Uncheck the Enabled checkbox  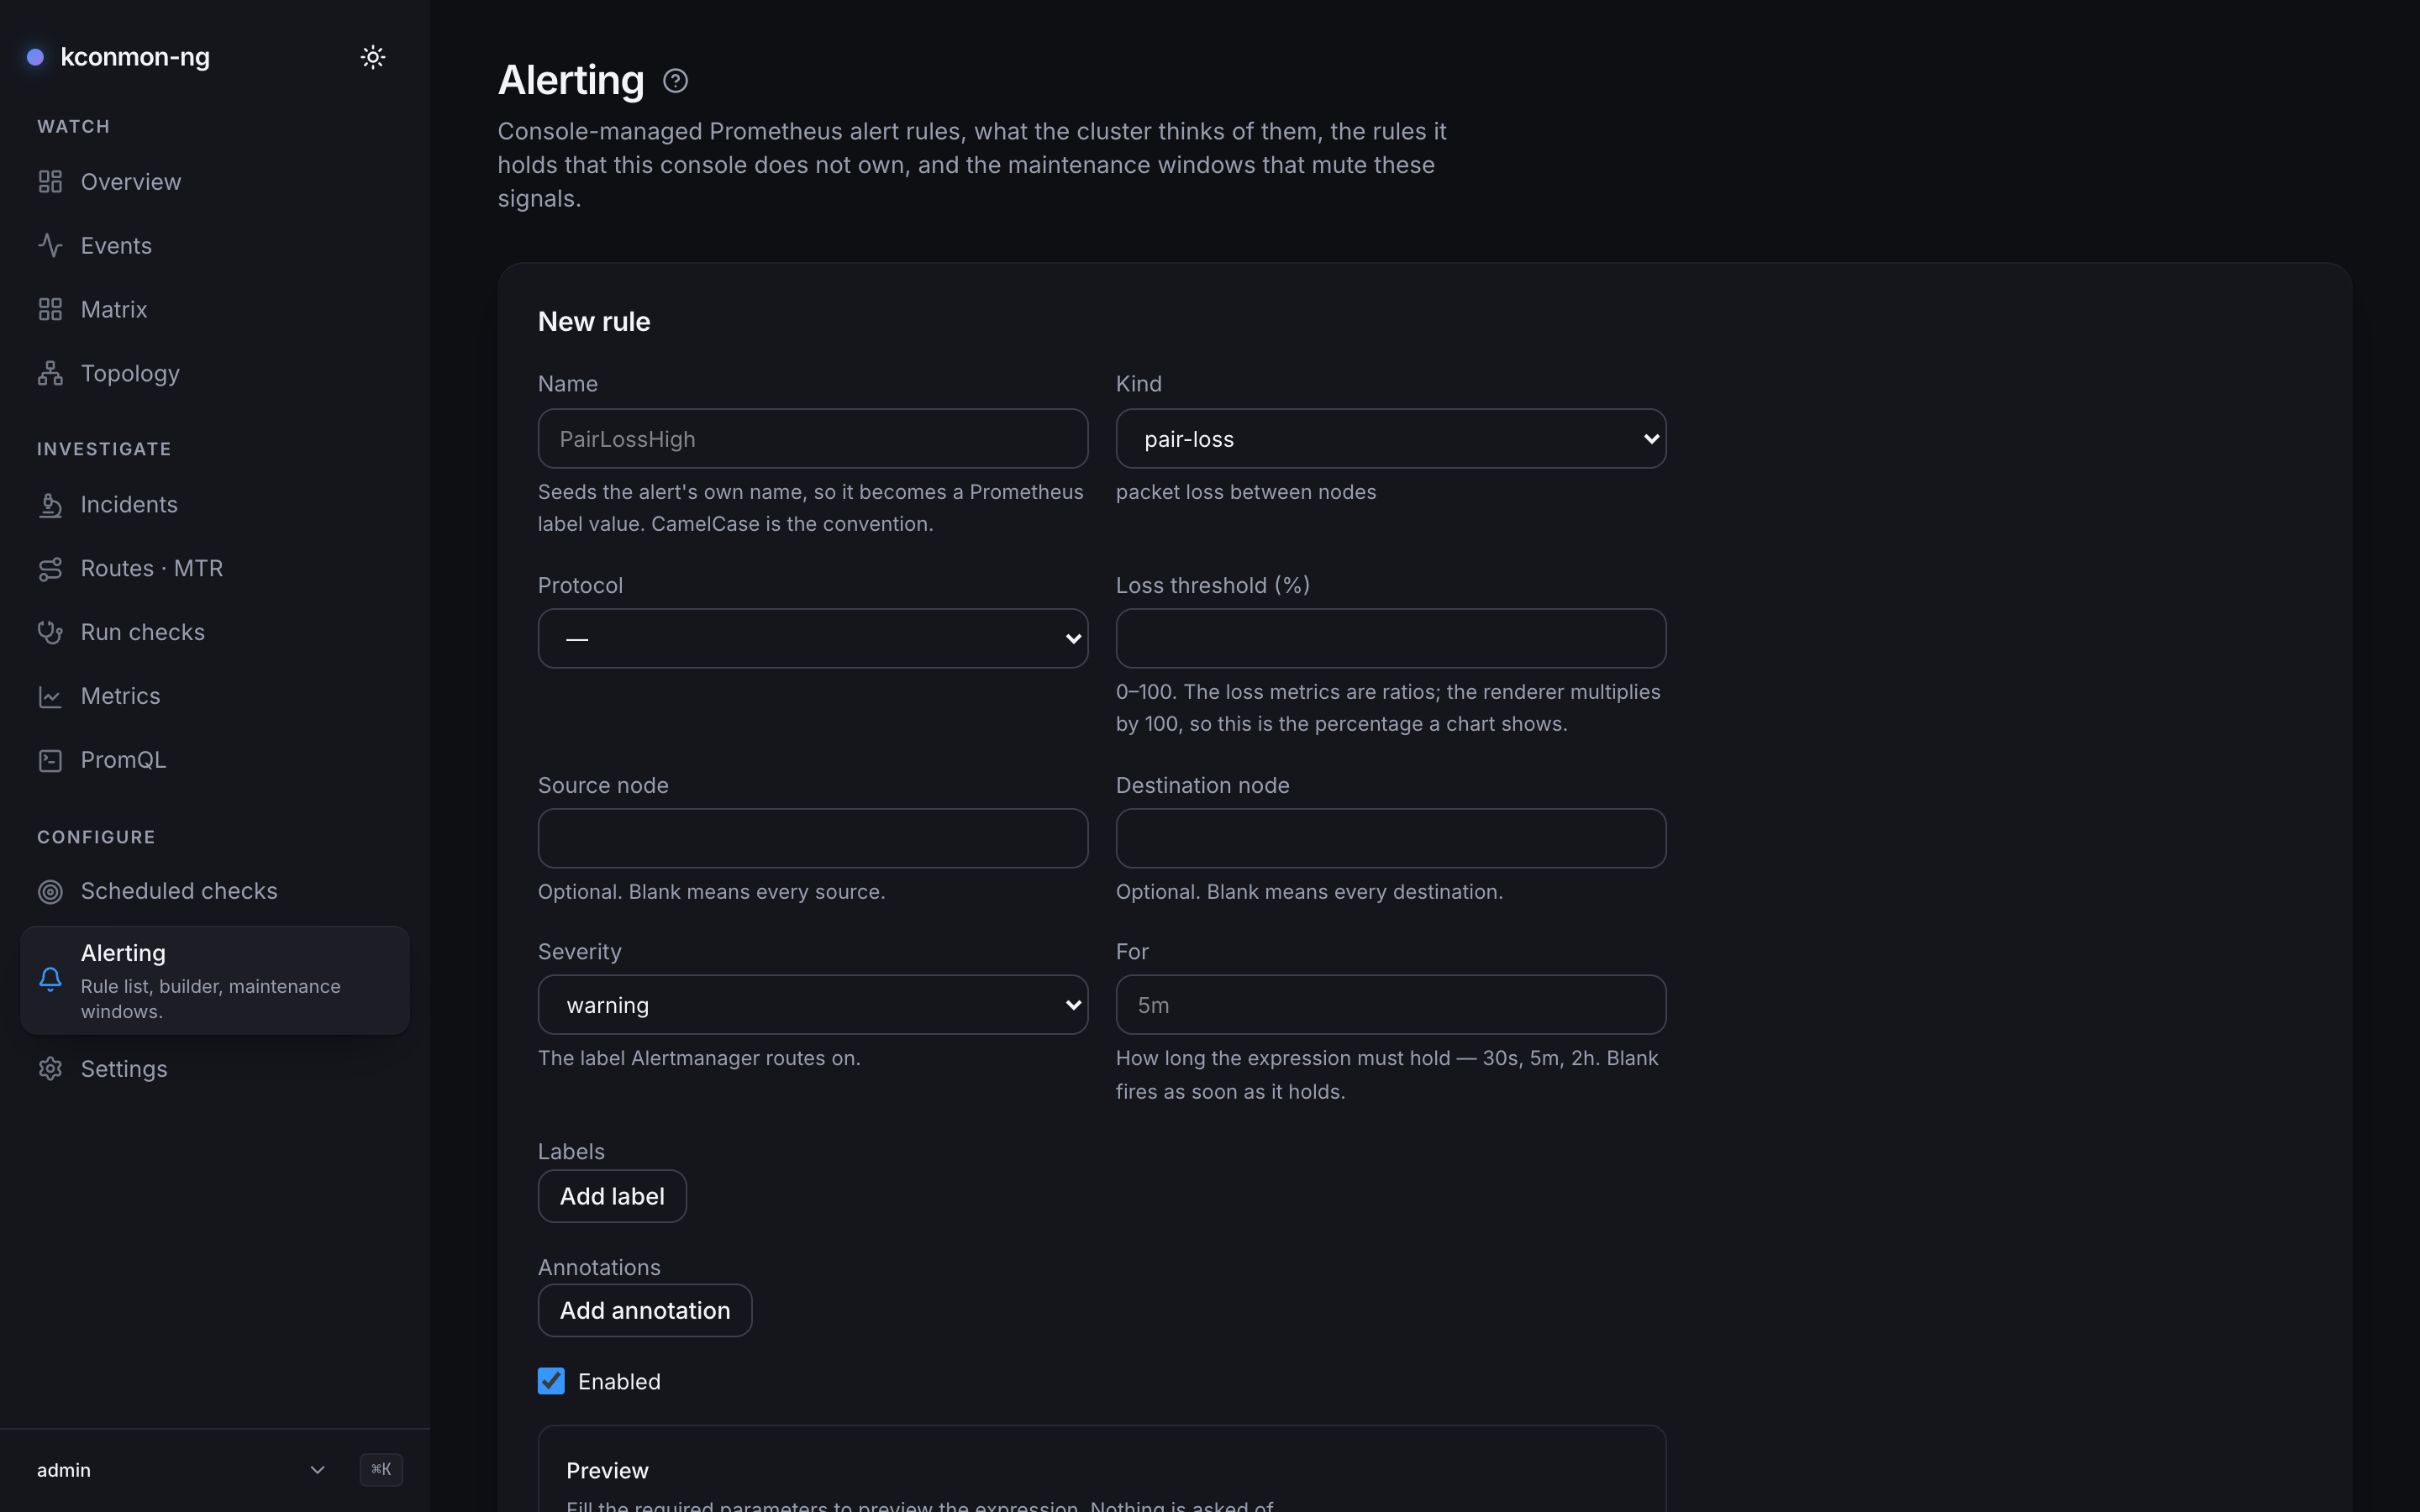pos(551,1381)
